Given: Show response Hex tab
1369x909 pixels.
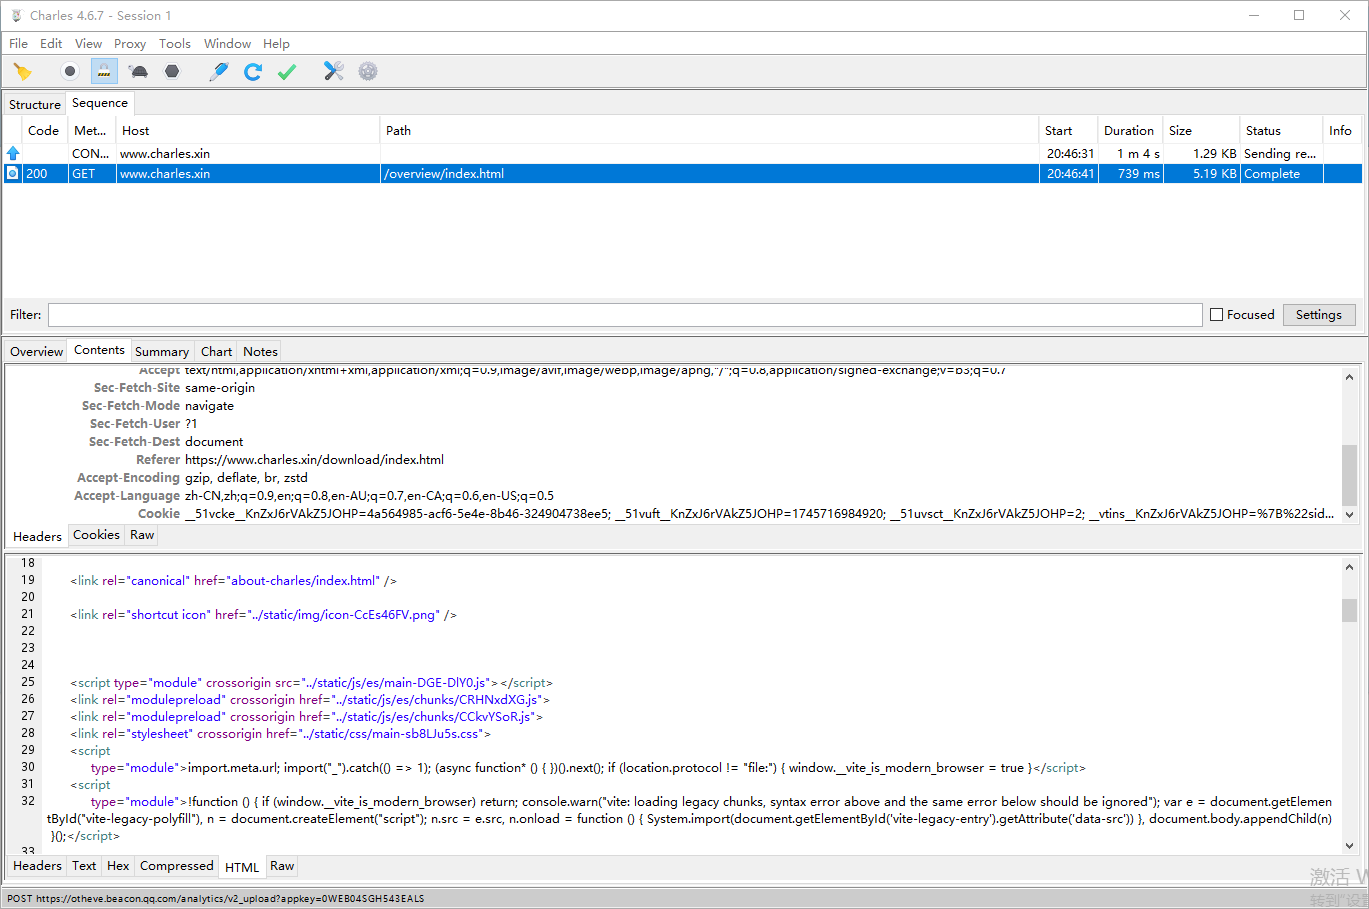Looking at the screenshot, I should tap(118, 866).
